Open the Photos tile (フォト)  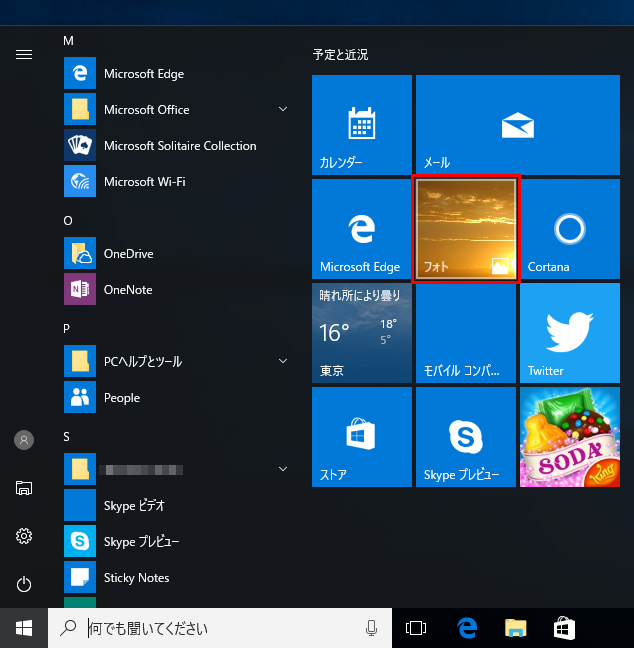pyautogui.click(x=465, y=229)
